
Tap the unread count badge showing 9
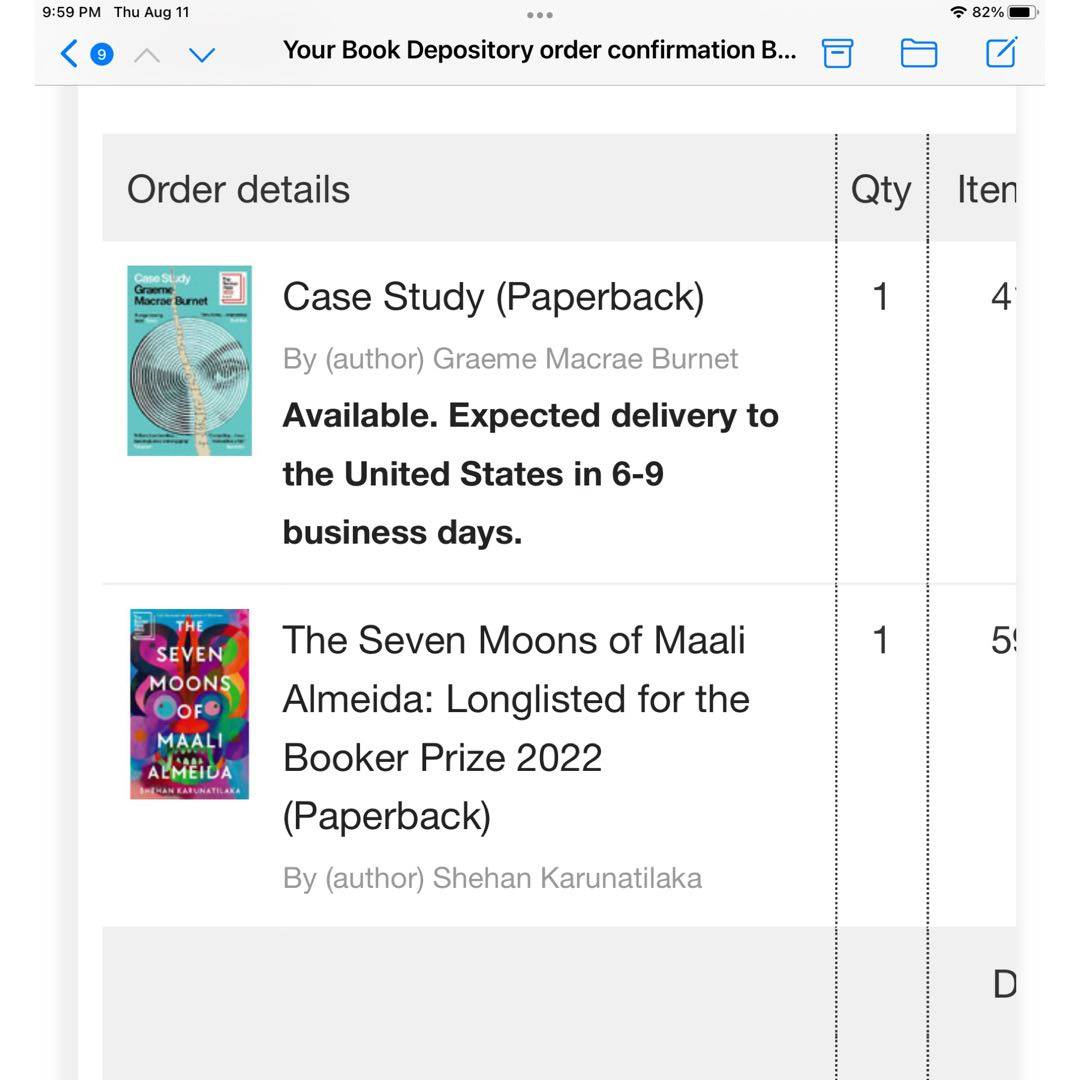(x=101, y=54)
